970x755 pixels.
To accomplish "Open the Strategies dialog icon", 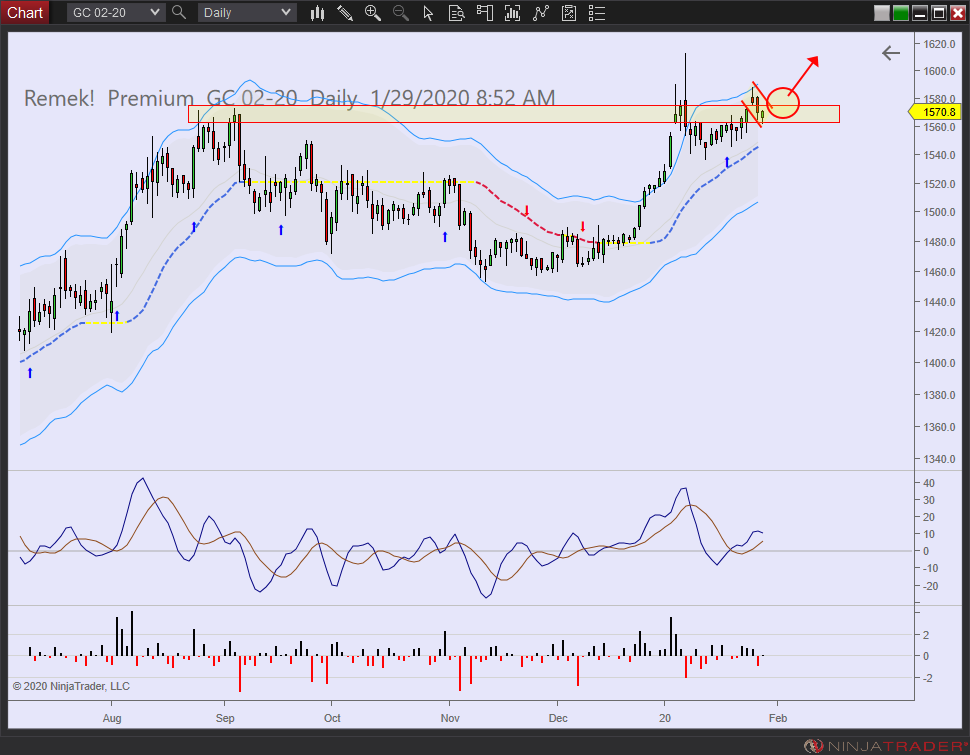I will (x=569, y=12).
